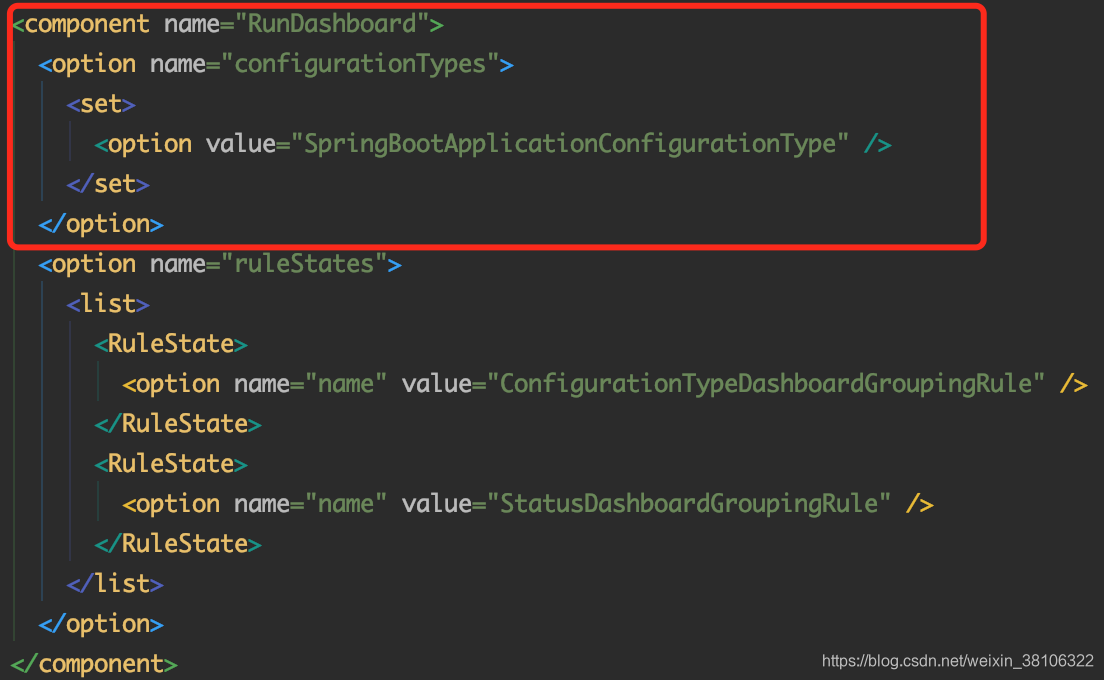1104x680 pixels.
Task: Click "ConfigurationTypeDashboardGroupingRule" value text
Action: (x=765, y=384)
